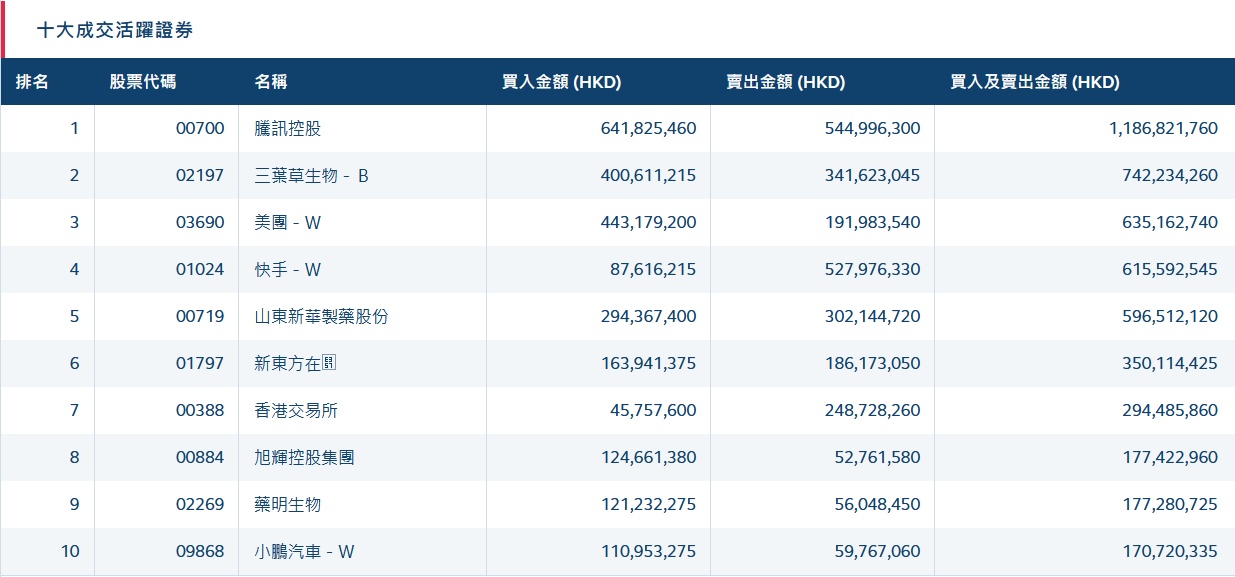Click the 名稱 column header
Screen dimensions: 1235x577
271,82
